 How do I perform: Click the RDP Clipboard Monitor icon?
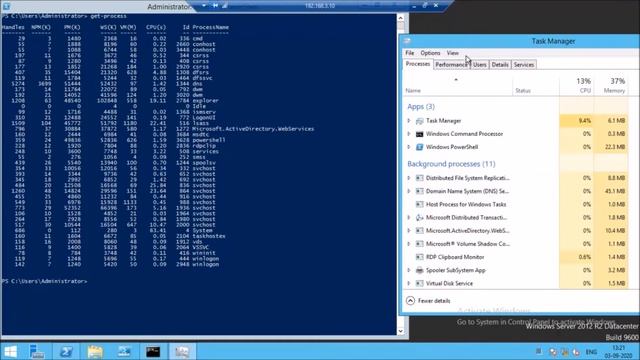coord(420,257)
